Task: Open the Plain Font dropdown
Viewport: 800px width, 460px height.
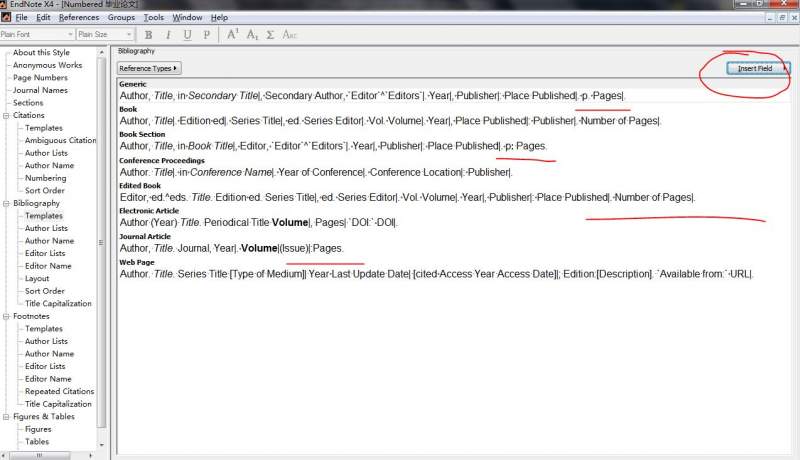Action: point(37,34)
